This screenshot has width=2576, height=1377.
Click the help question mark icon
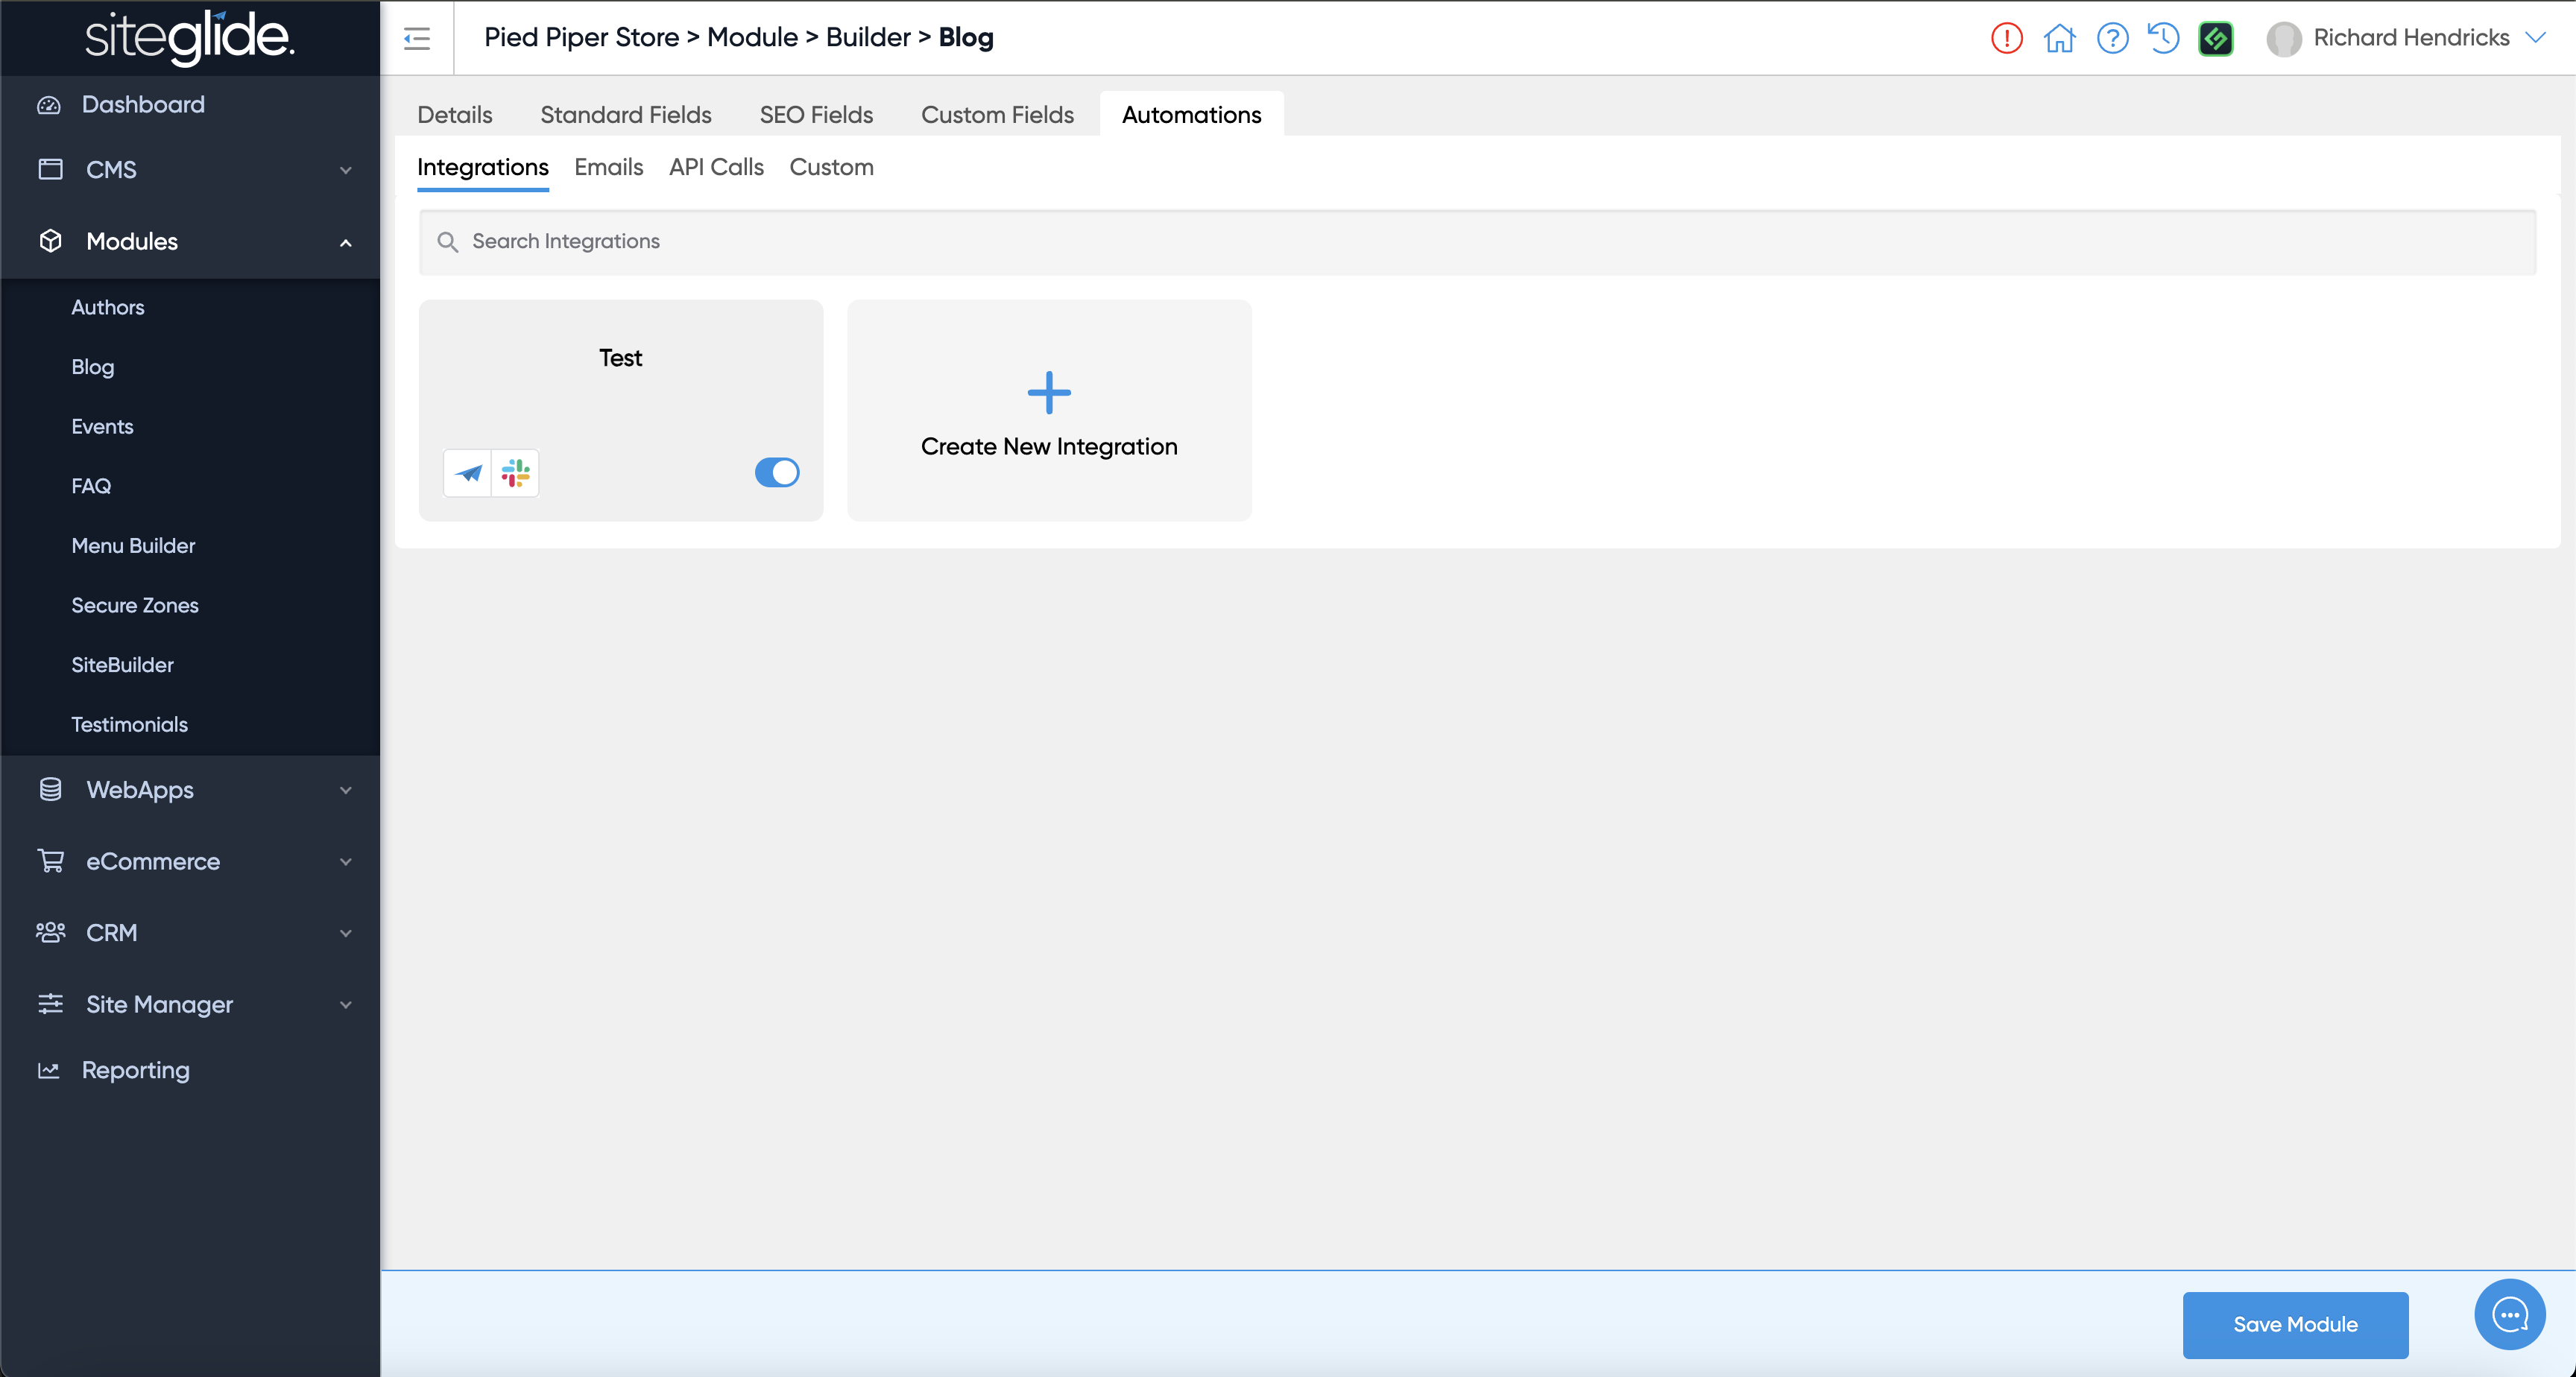tap(2112, 38)
